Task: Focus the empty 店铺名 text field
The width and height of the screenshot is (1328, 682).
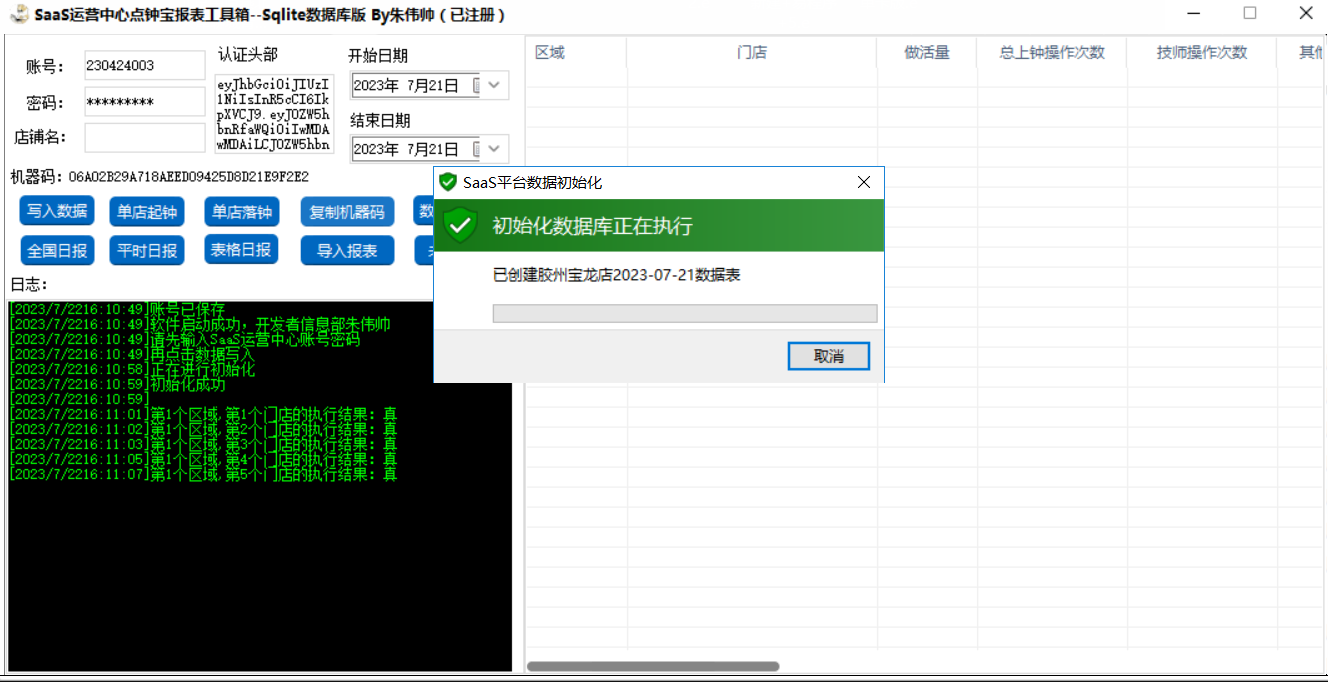Action: click(144, 137)
